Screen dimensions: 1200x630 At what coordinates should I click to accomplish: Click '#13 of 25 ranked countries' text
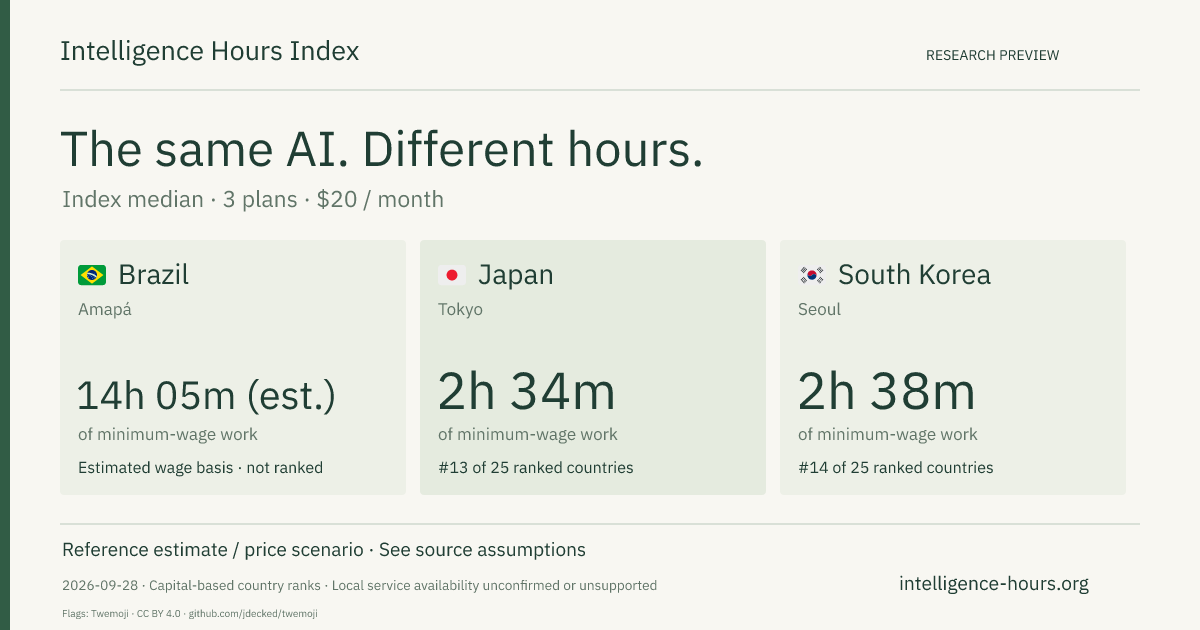536,468
